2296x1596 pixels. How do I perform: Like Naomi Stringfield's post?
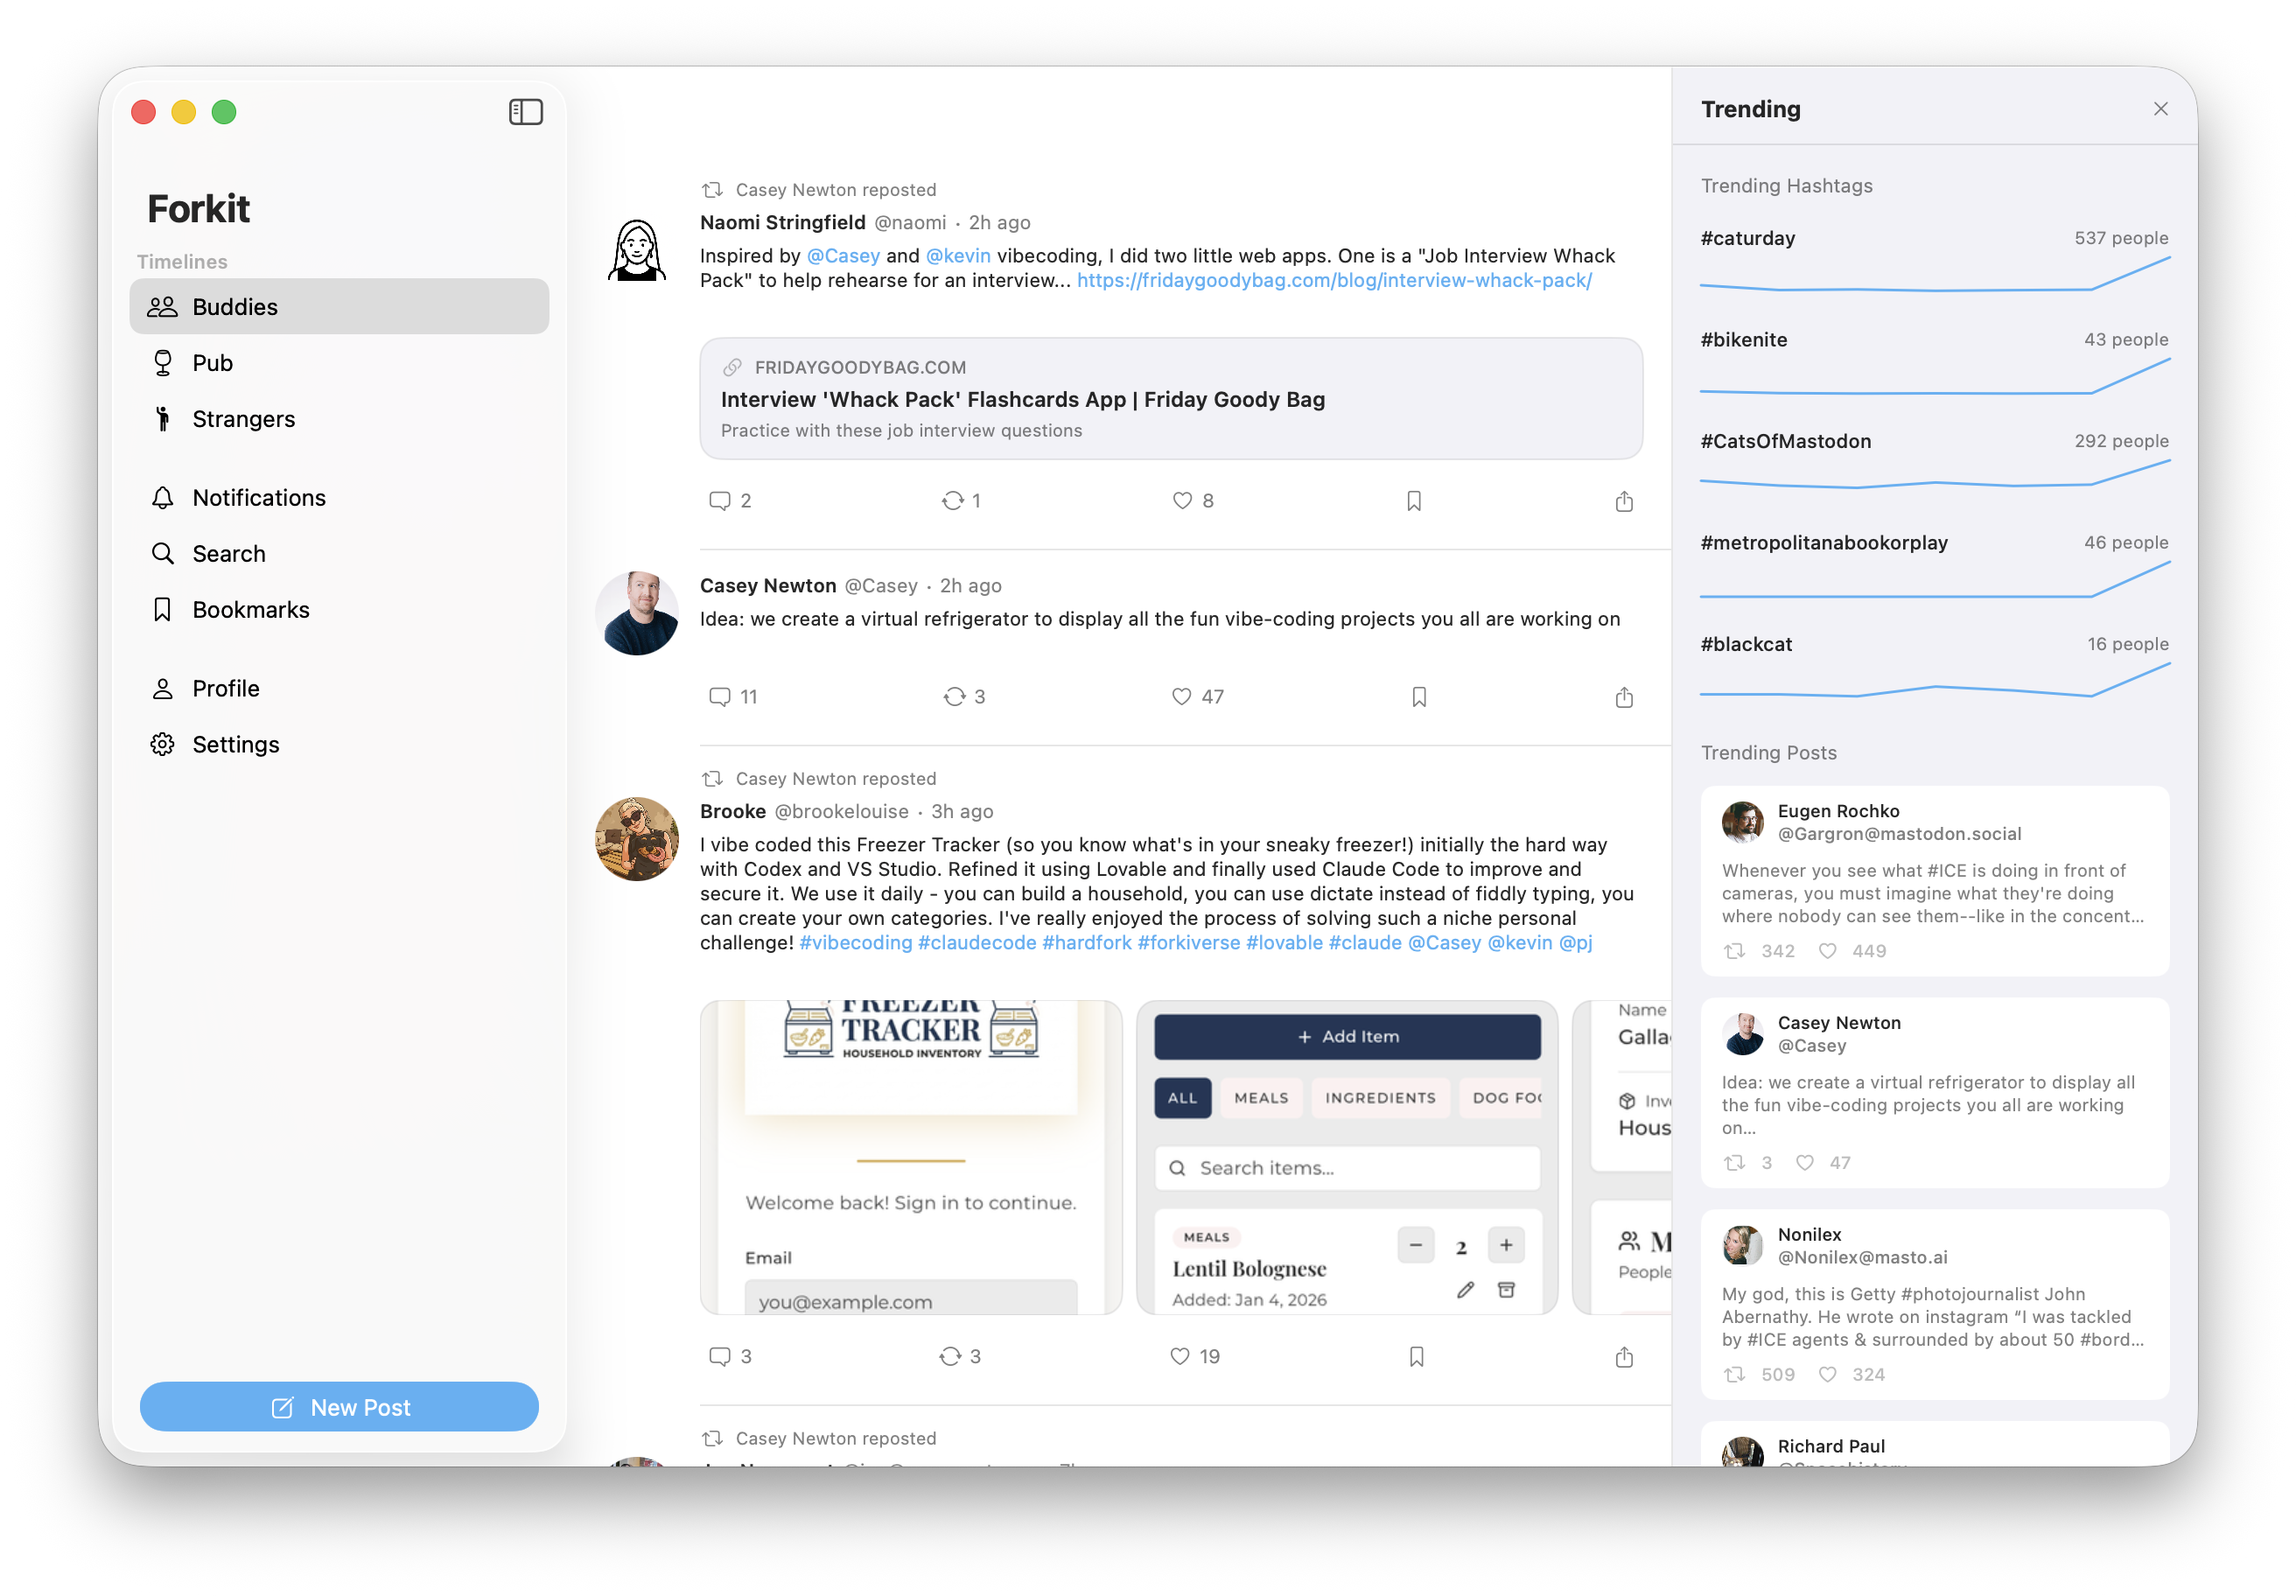click(1182, 501)
